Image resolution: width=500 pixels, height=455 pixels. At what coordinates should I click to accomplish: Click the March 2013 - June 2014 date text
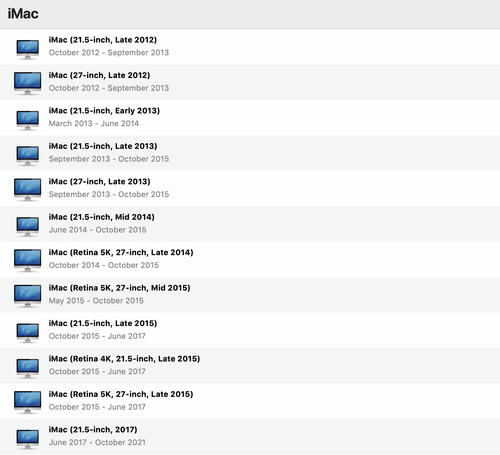coord(94,124)
